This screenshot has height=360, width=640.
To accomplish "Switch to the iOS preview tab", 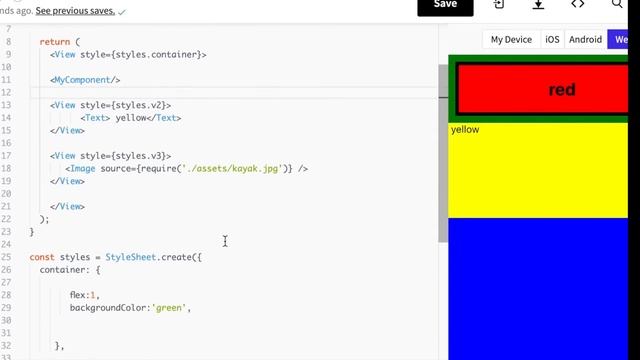I will (x=552, y=40).
